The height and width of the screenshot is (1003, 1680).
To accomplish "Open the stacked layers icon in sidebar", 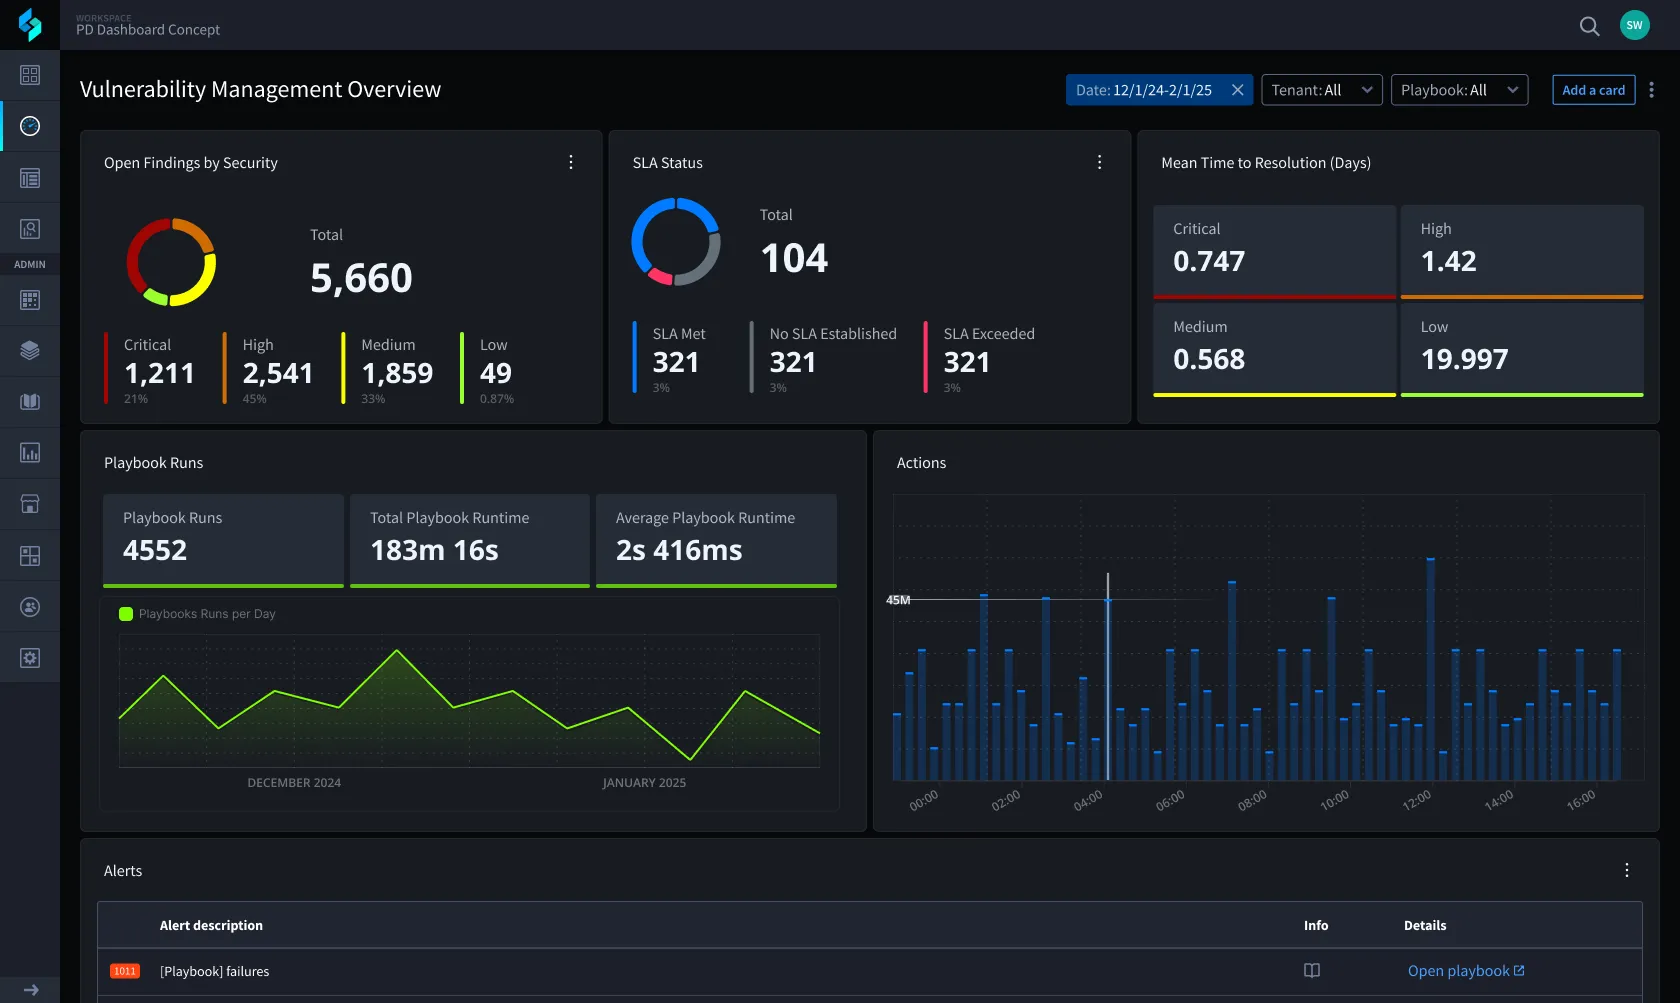I will [x=30, y=350].
